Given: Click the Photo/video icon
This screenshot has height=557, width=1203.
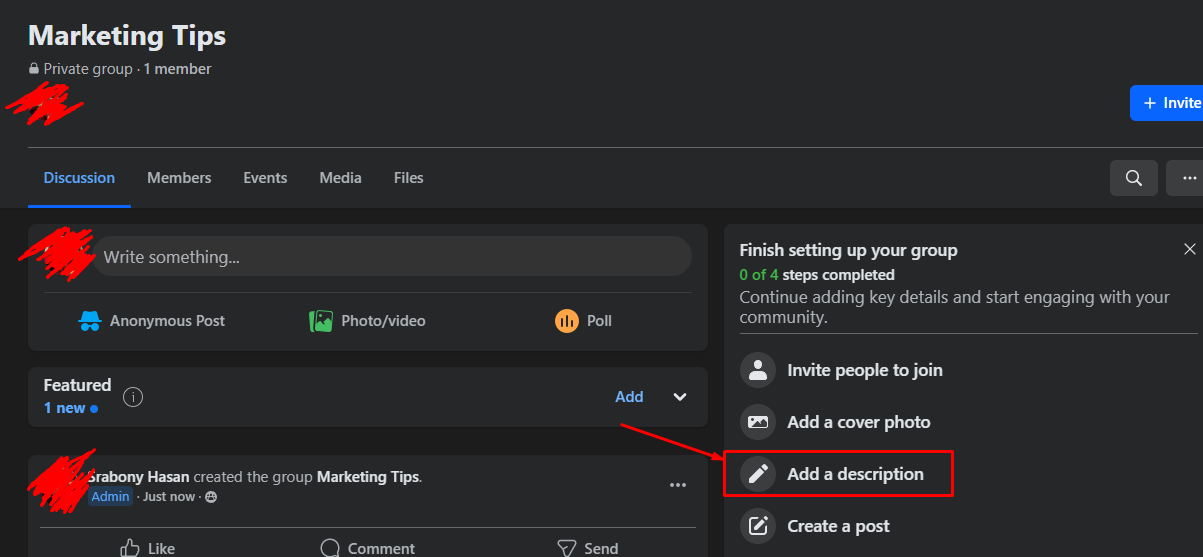Looking at the screenshot, I should click(x=321, y=321).
